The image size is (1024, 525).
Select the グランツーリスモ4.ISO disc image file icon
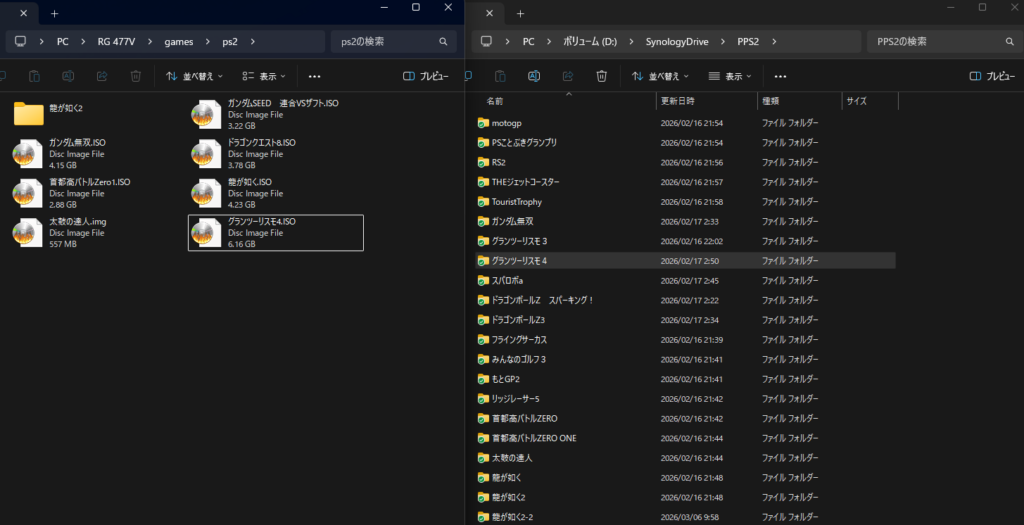(207, 233)
